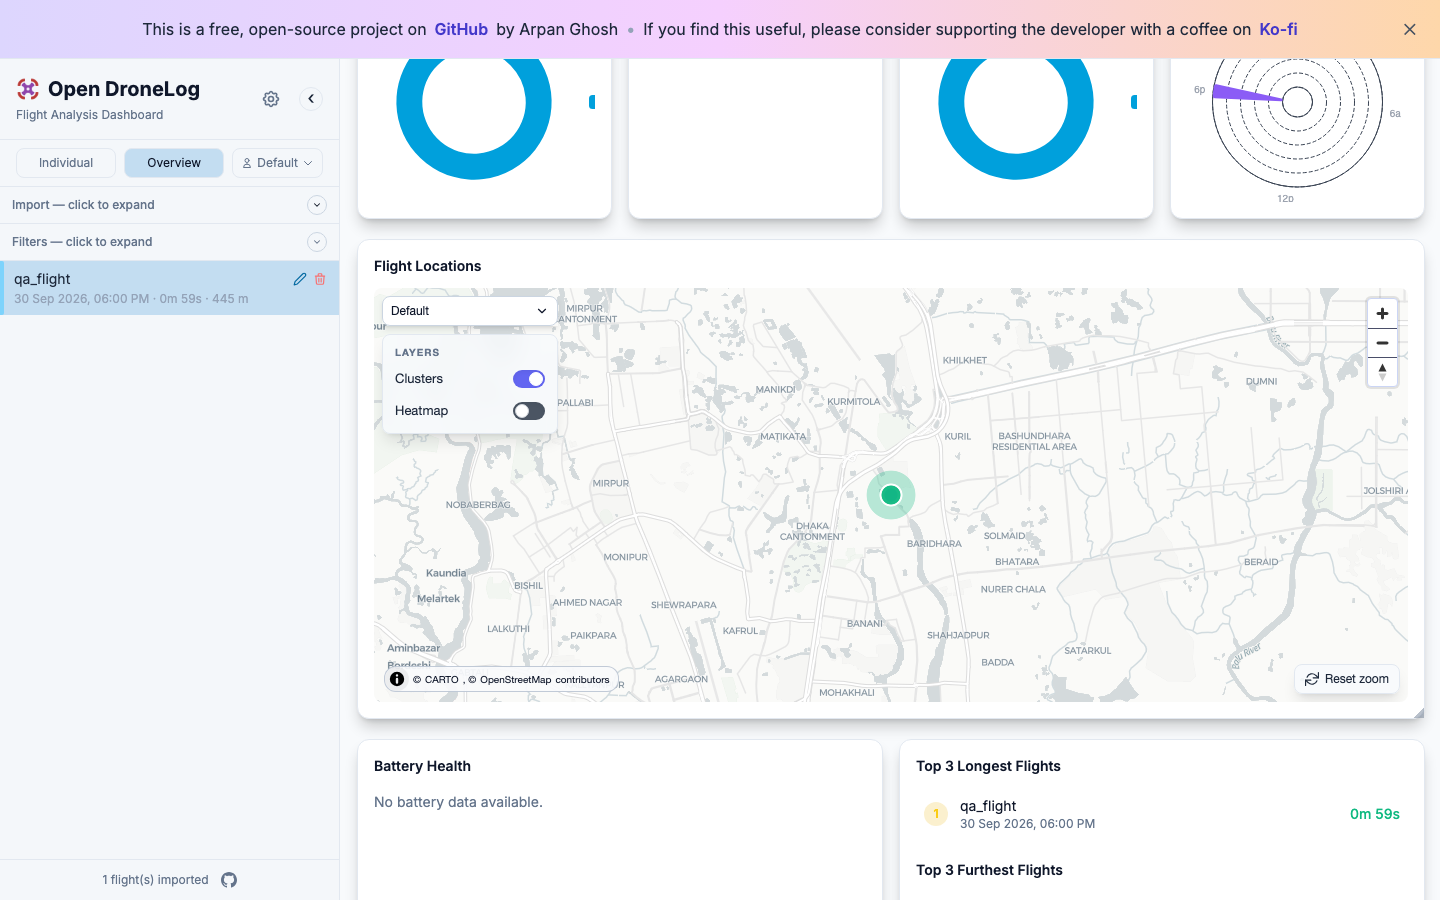Click the '1 flight(s) imported' status text

155,880
